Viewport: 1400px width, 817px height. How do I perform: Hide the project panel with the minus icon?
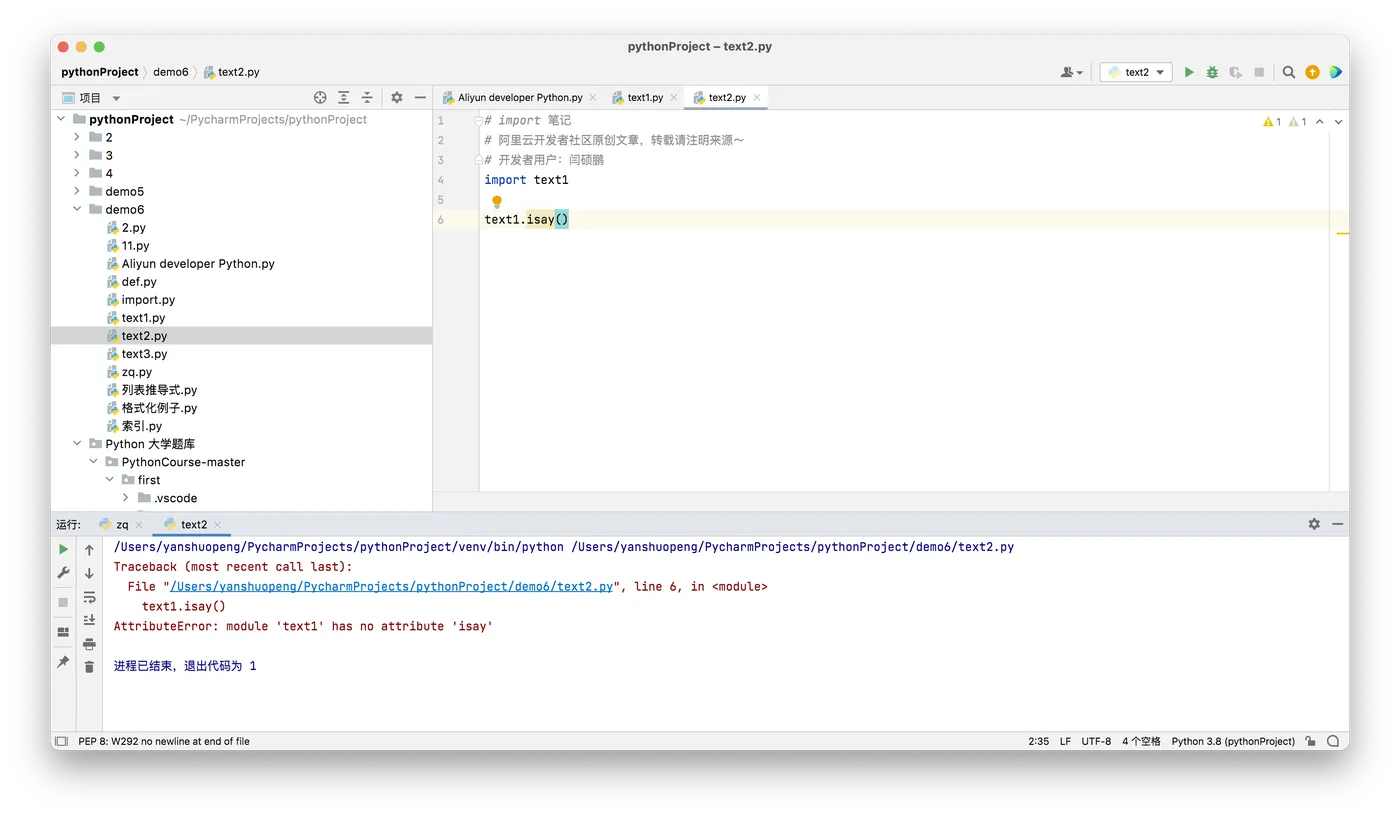420,98
